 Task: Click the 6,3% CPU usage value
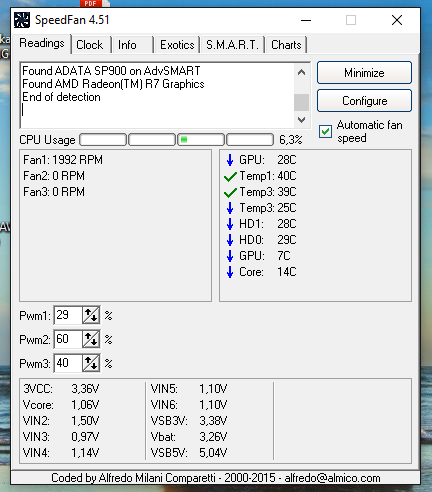(x=290, y=140)
